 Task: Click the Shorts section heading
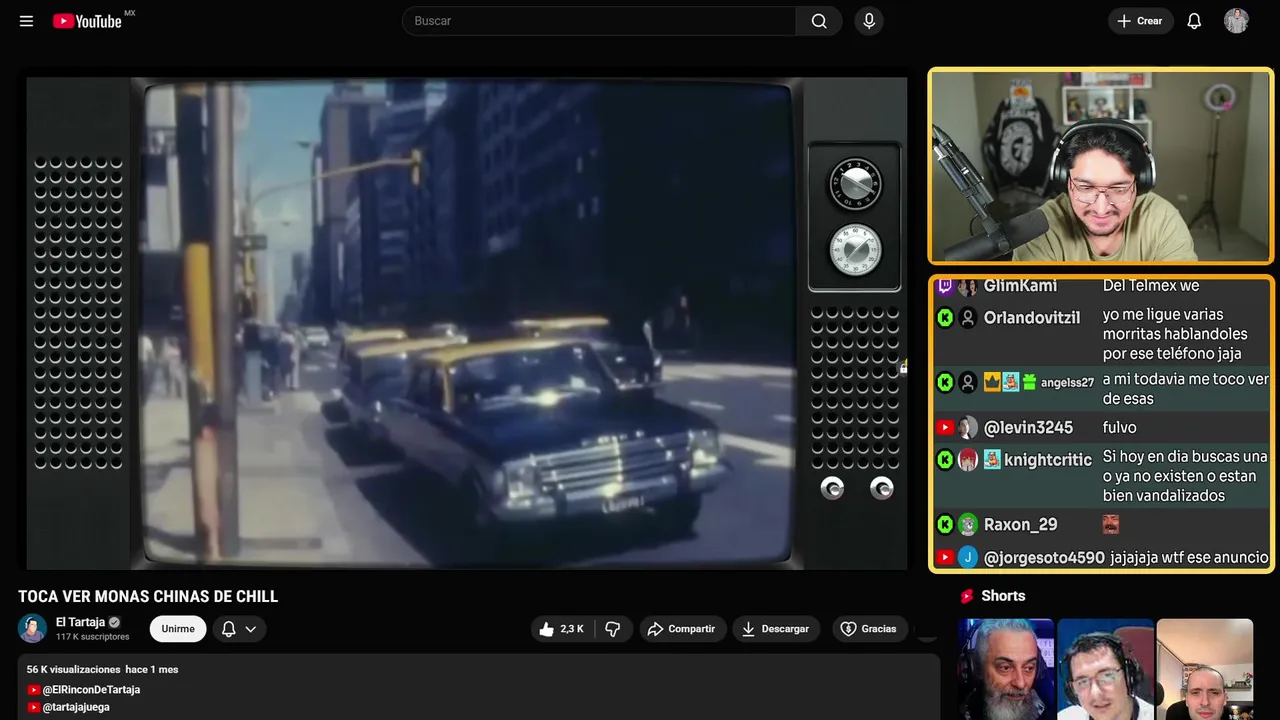click(1003, 596)
